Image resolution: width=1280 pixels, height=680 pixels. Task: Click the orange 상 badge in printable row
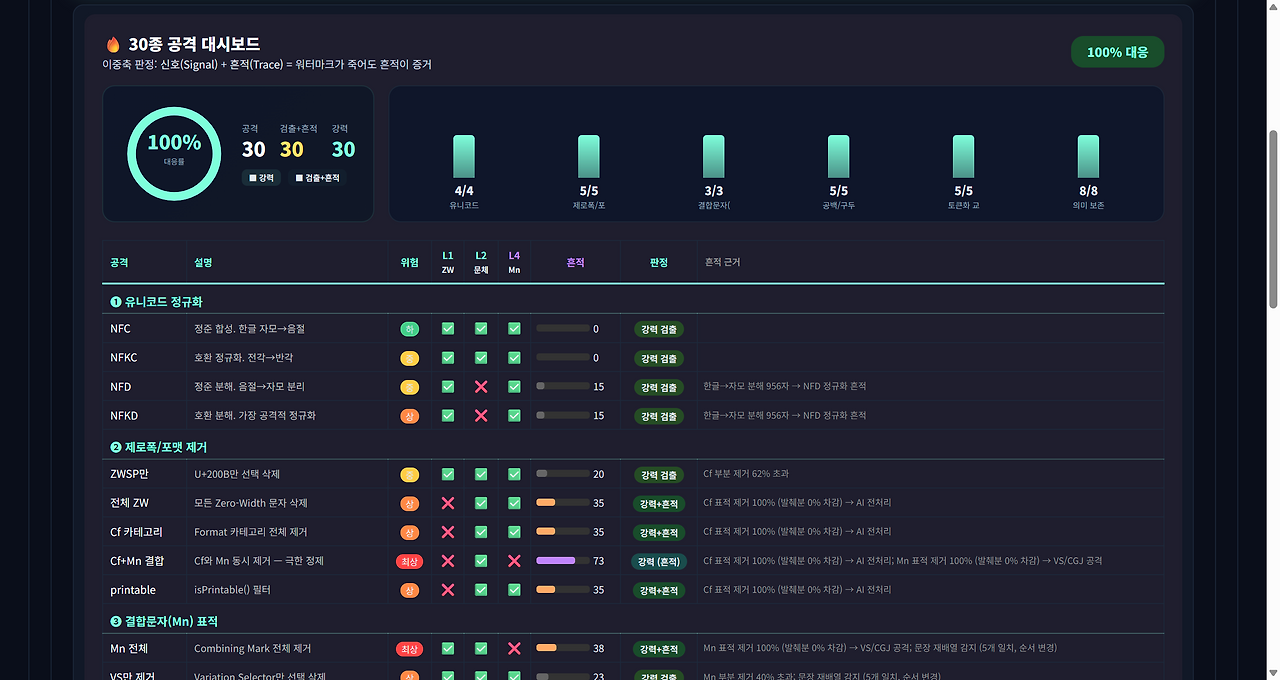(409, 590)
